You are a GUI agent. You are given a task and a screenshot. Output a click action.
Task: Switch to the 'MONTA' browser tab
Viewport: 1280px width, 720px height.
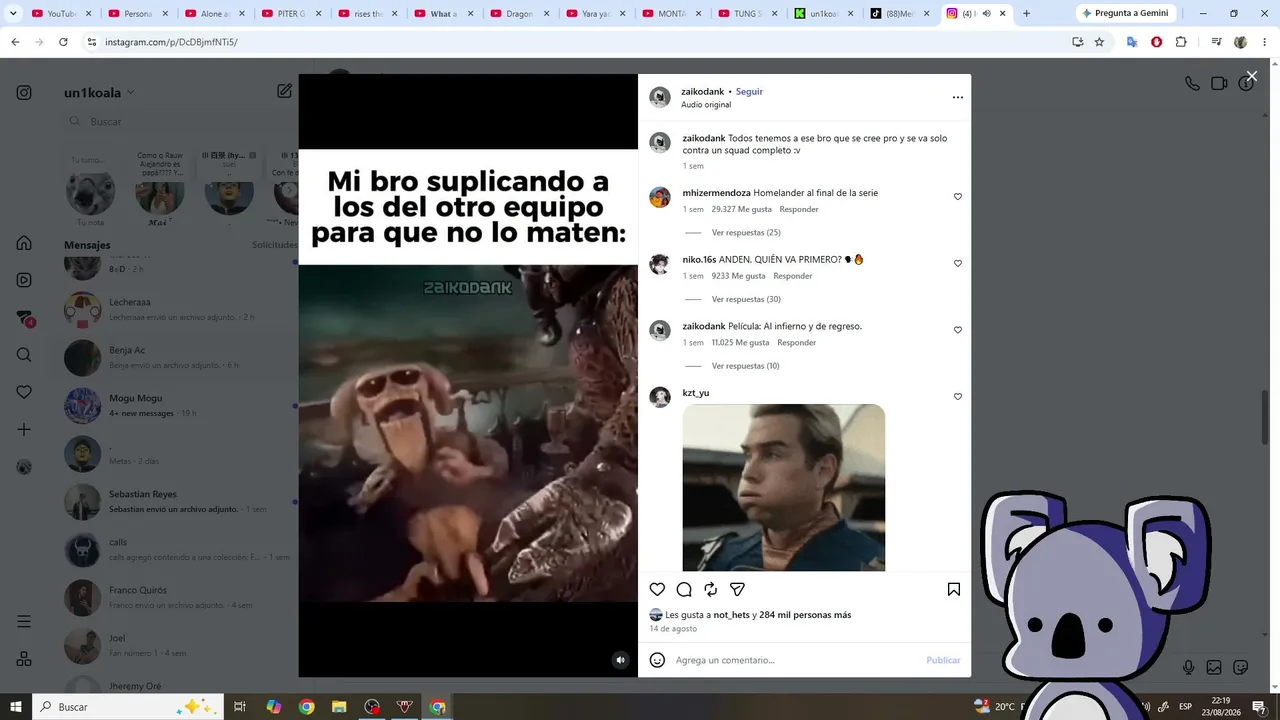point(673,14)
